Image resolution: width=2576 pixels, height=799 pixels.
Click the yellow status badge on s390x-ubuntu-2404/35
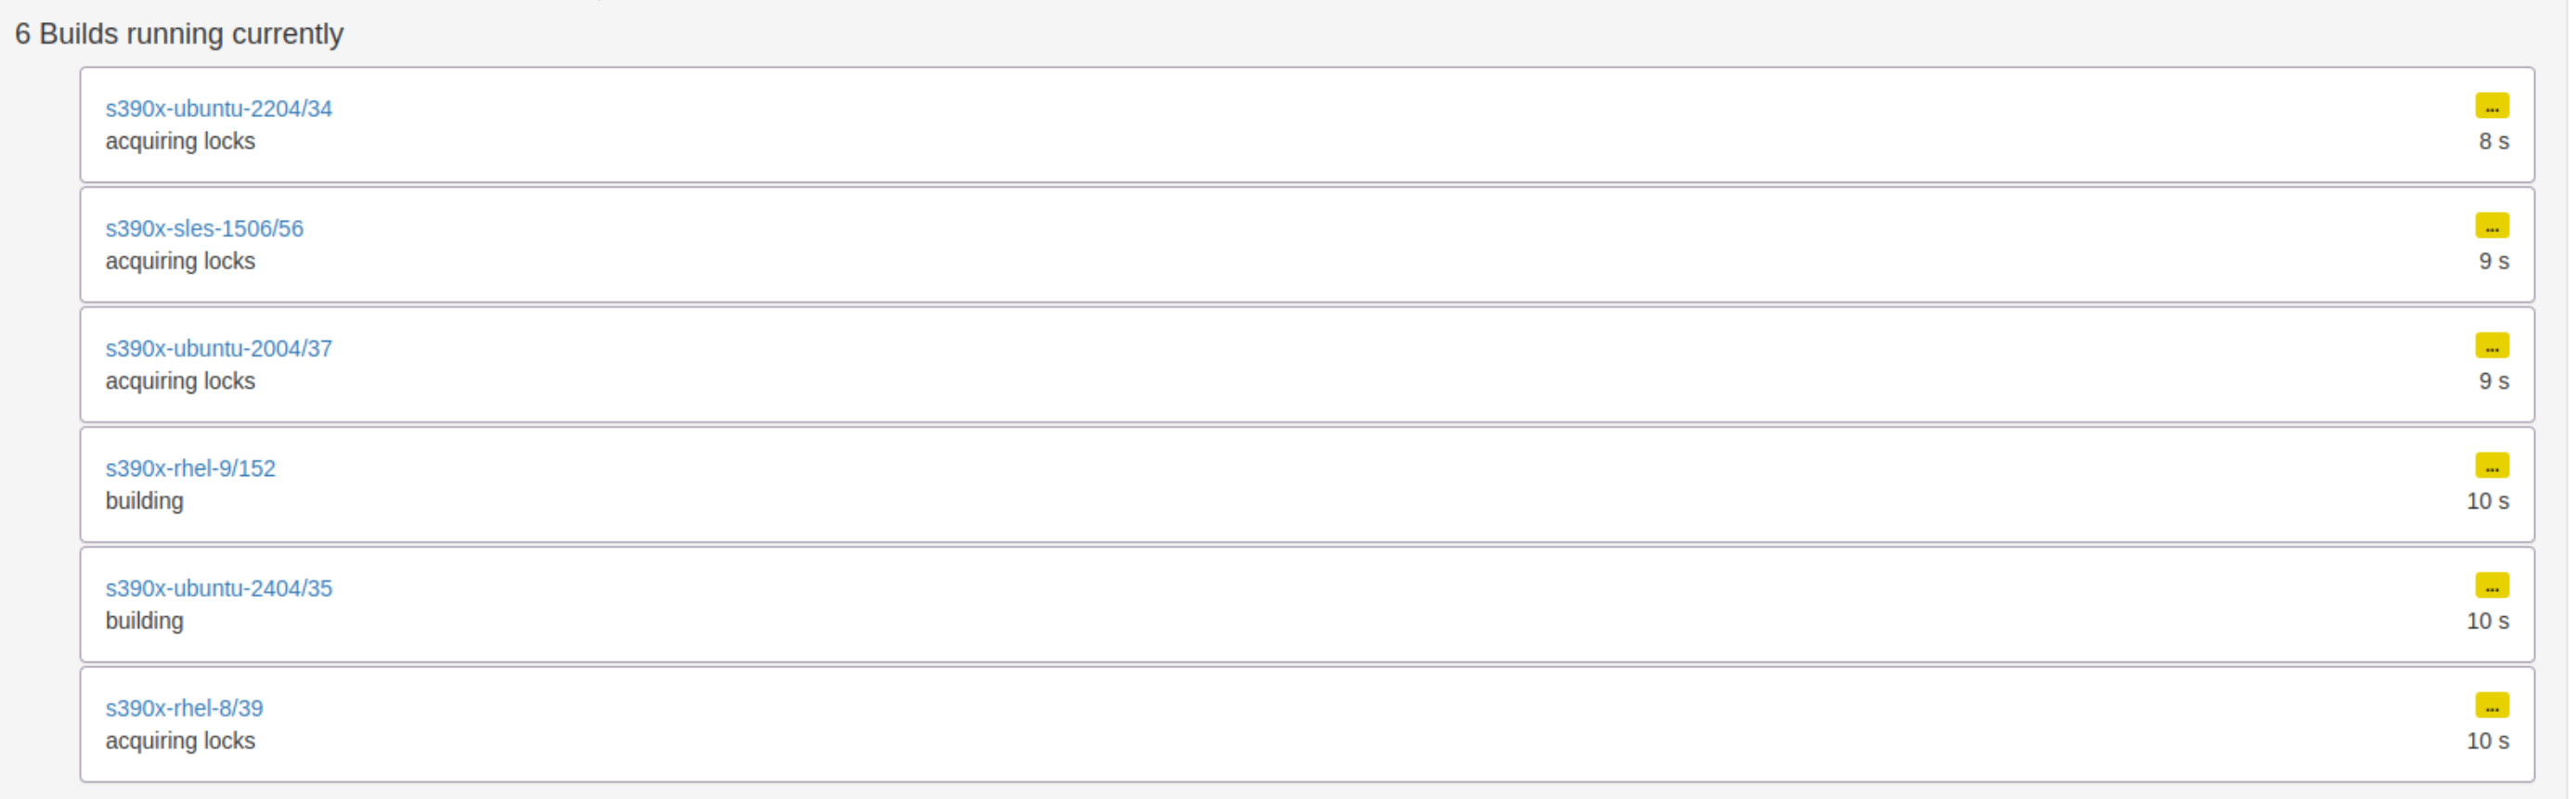[2491, 586]
